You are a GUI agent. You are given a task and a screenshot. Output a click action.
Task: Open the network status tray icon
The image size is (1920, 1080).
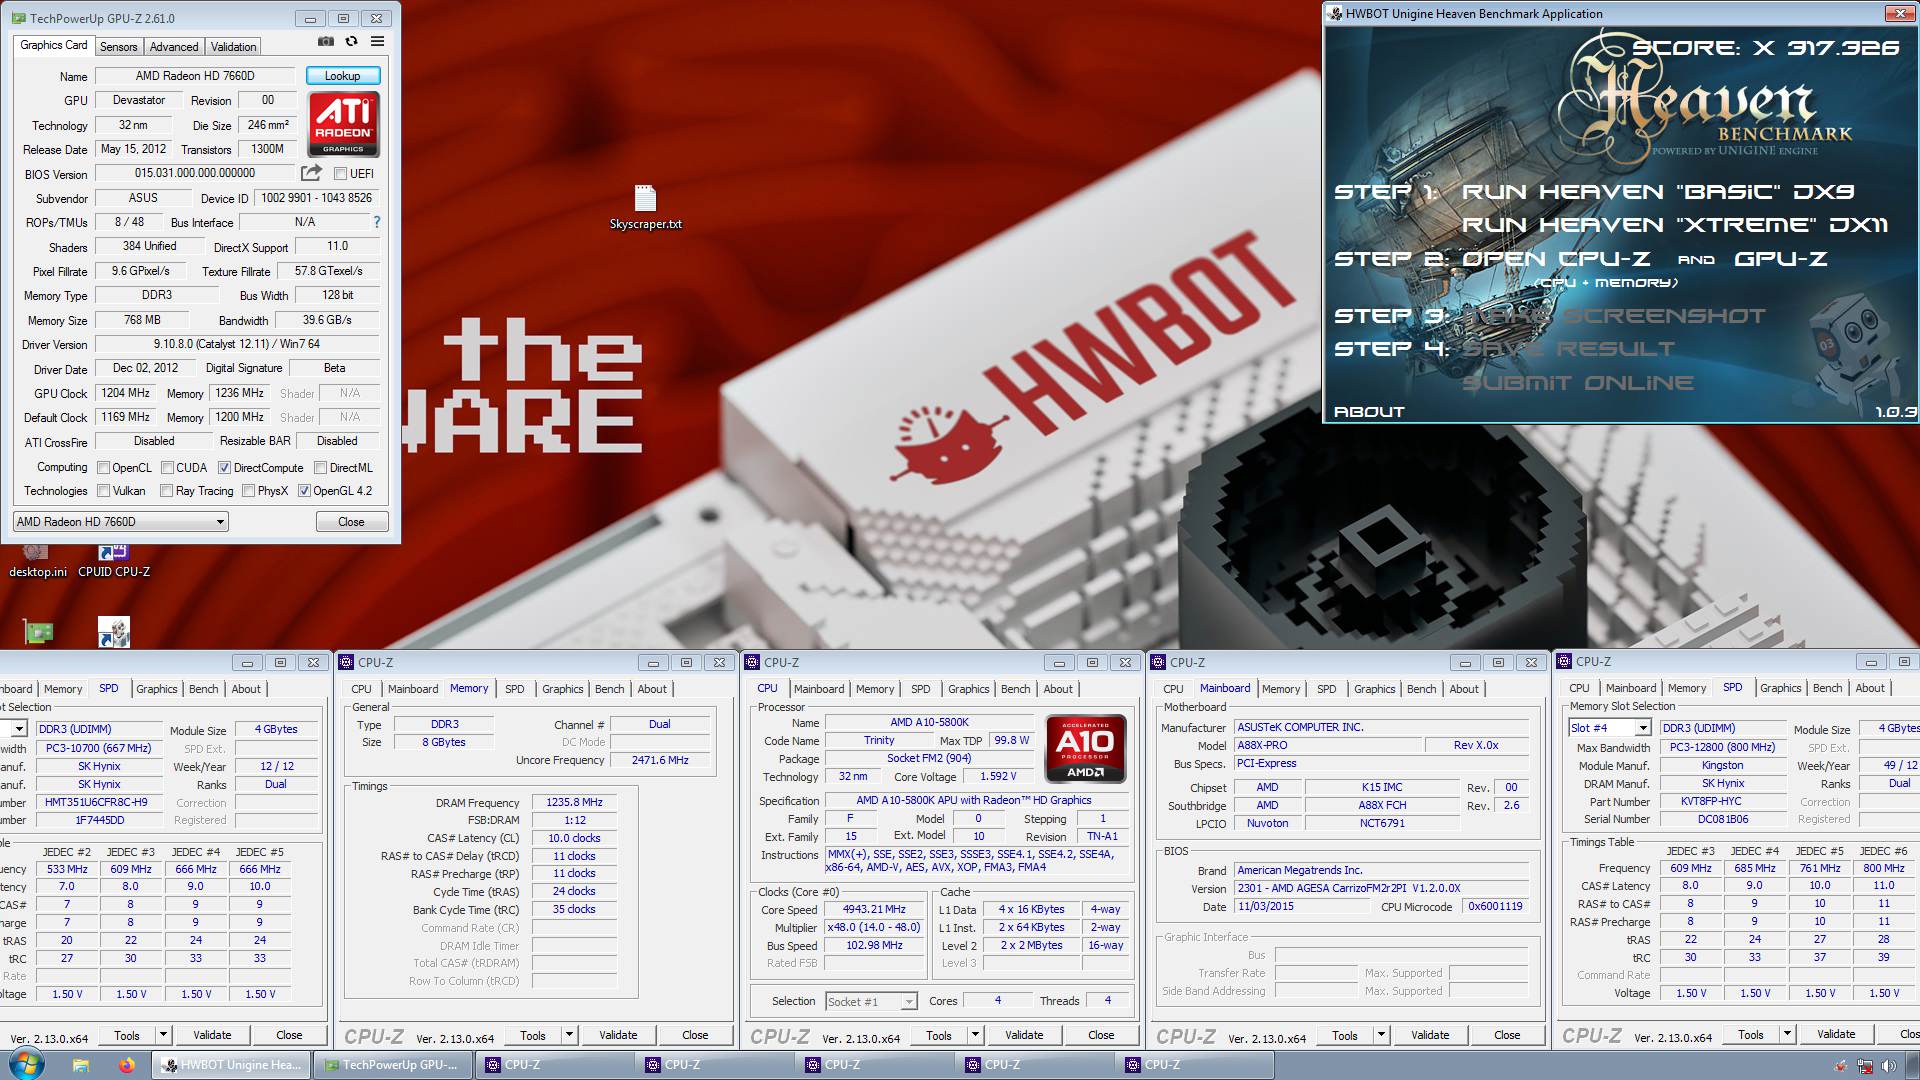tap(1865, 1066)
